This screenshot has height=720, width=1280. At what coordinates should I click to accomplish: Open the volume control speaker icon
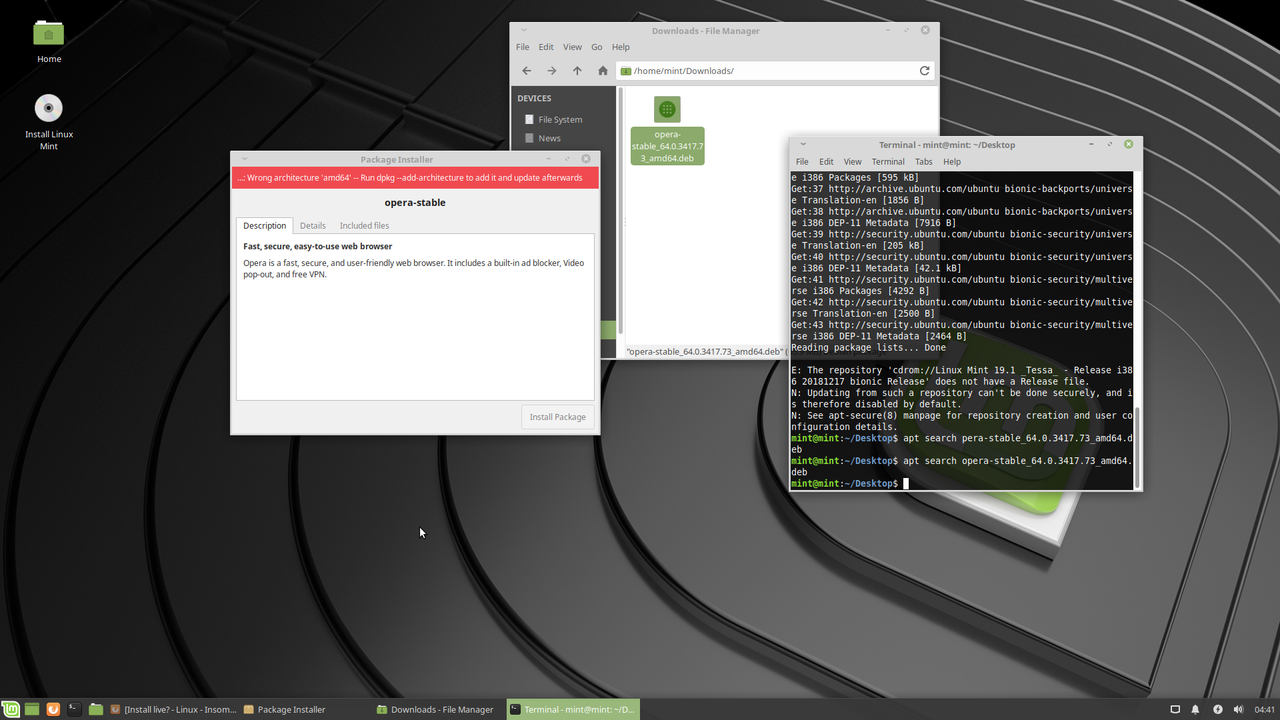tap(1238, 709)
